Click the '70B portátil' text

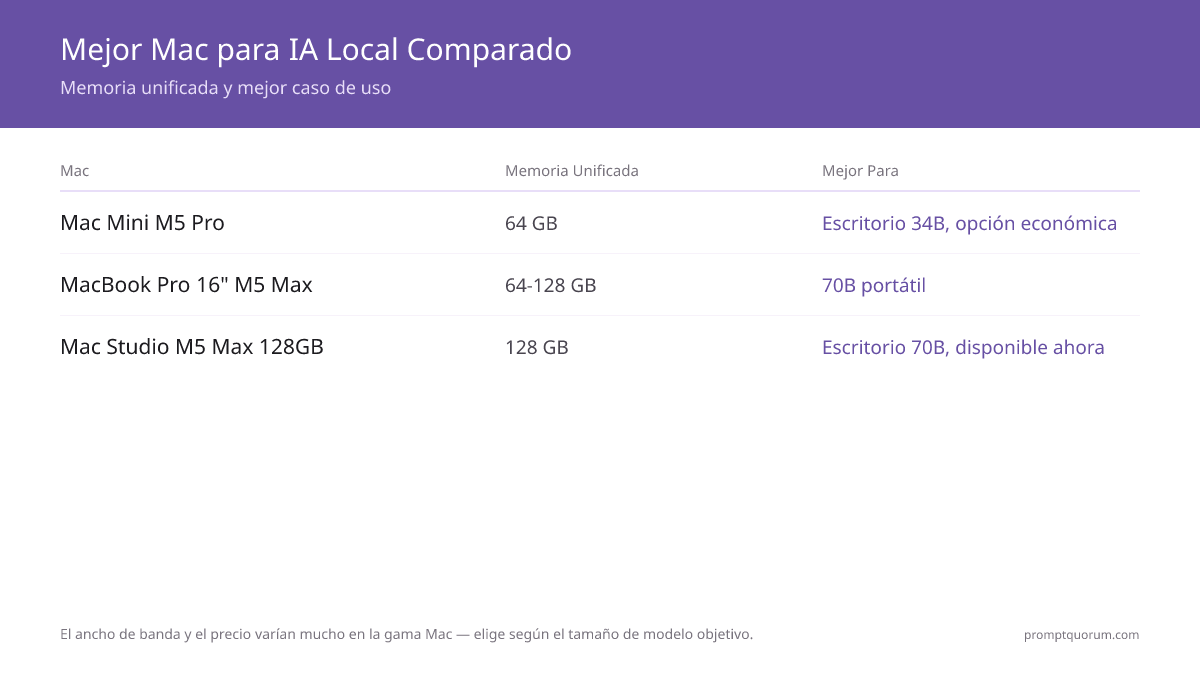(x=874, y=286)
